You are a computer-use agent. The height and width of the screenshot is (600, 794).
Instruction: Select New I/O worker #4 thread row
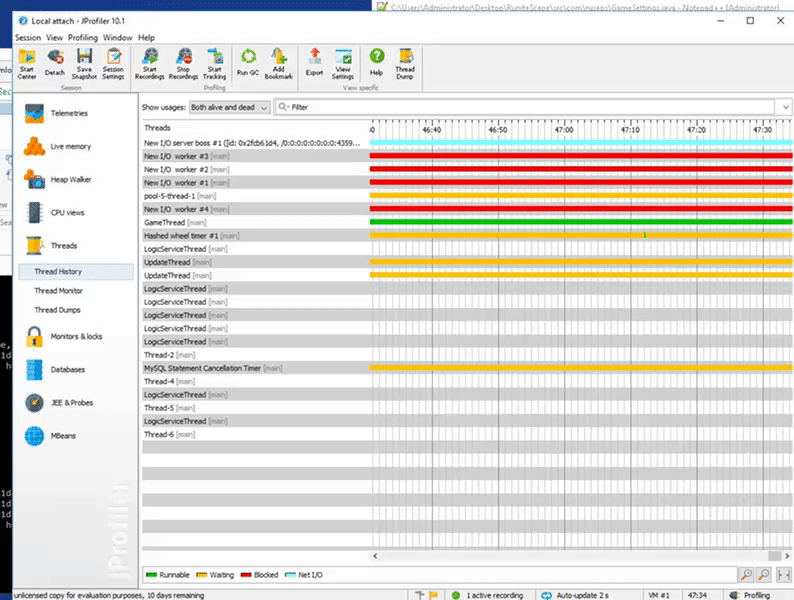click(467, 209)
